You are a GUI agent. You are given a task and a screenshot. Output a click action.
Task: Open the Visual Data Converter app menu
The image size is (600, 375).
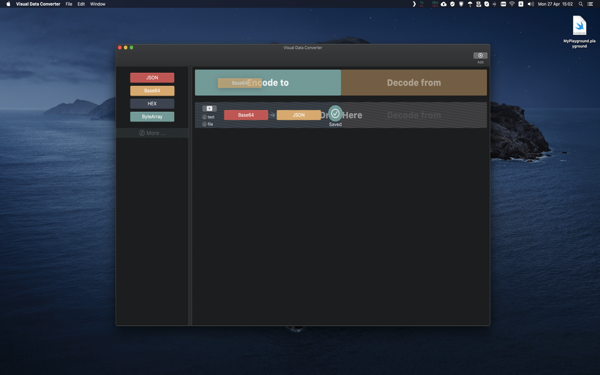point(38,4)
